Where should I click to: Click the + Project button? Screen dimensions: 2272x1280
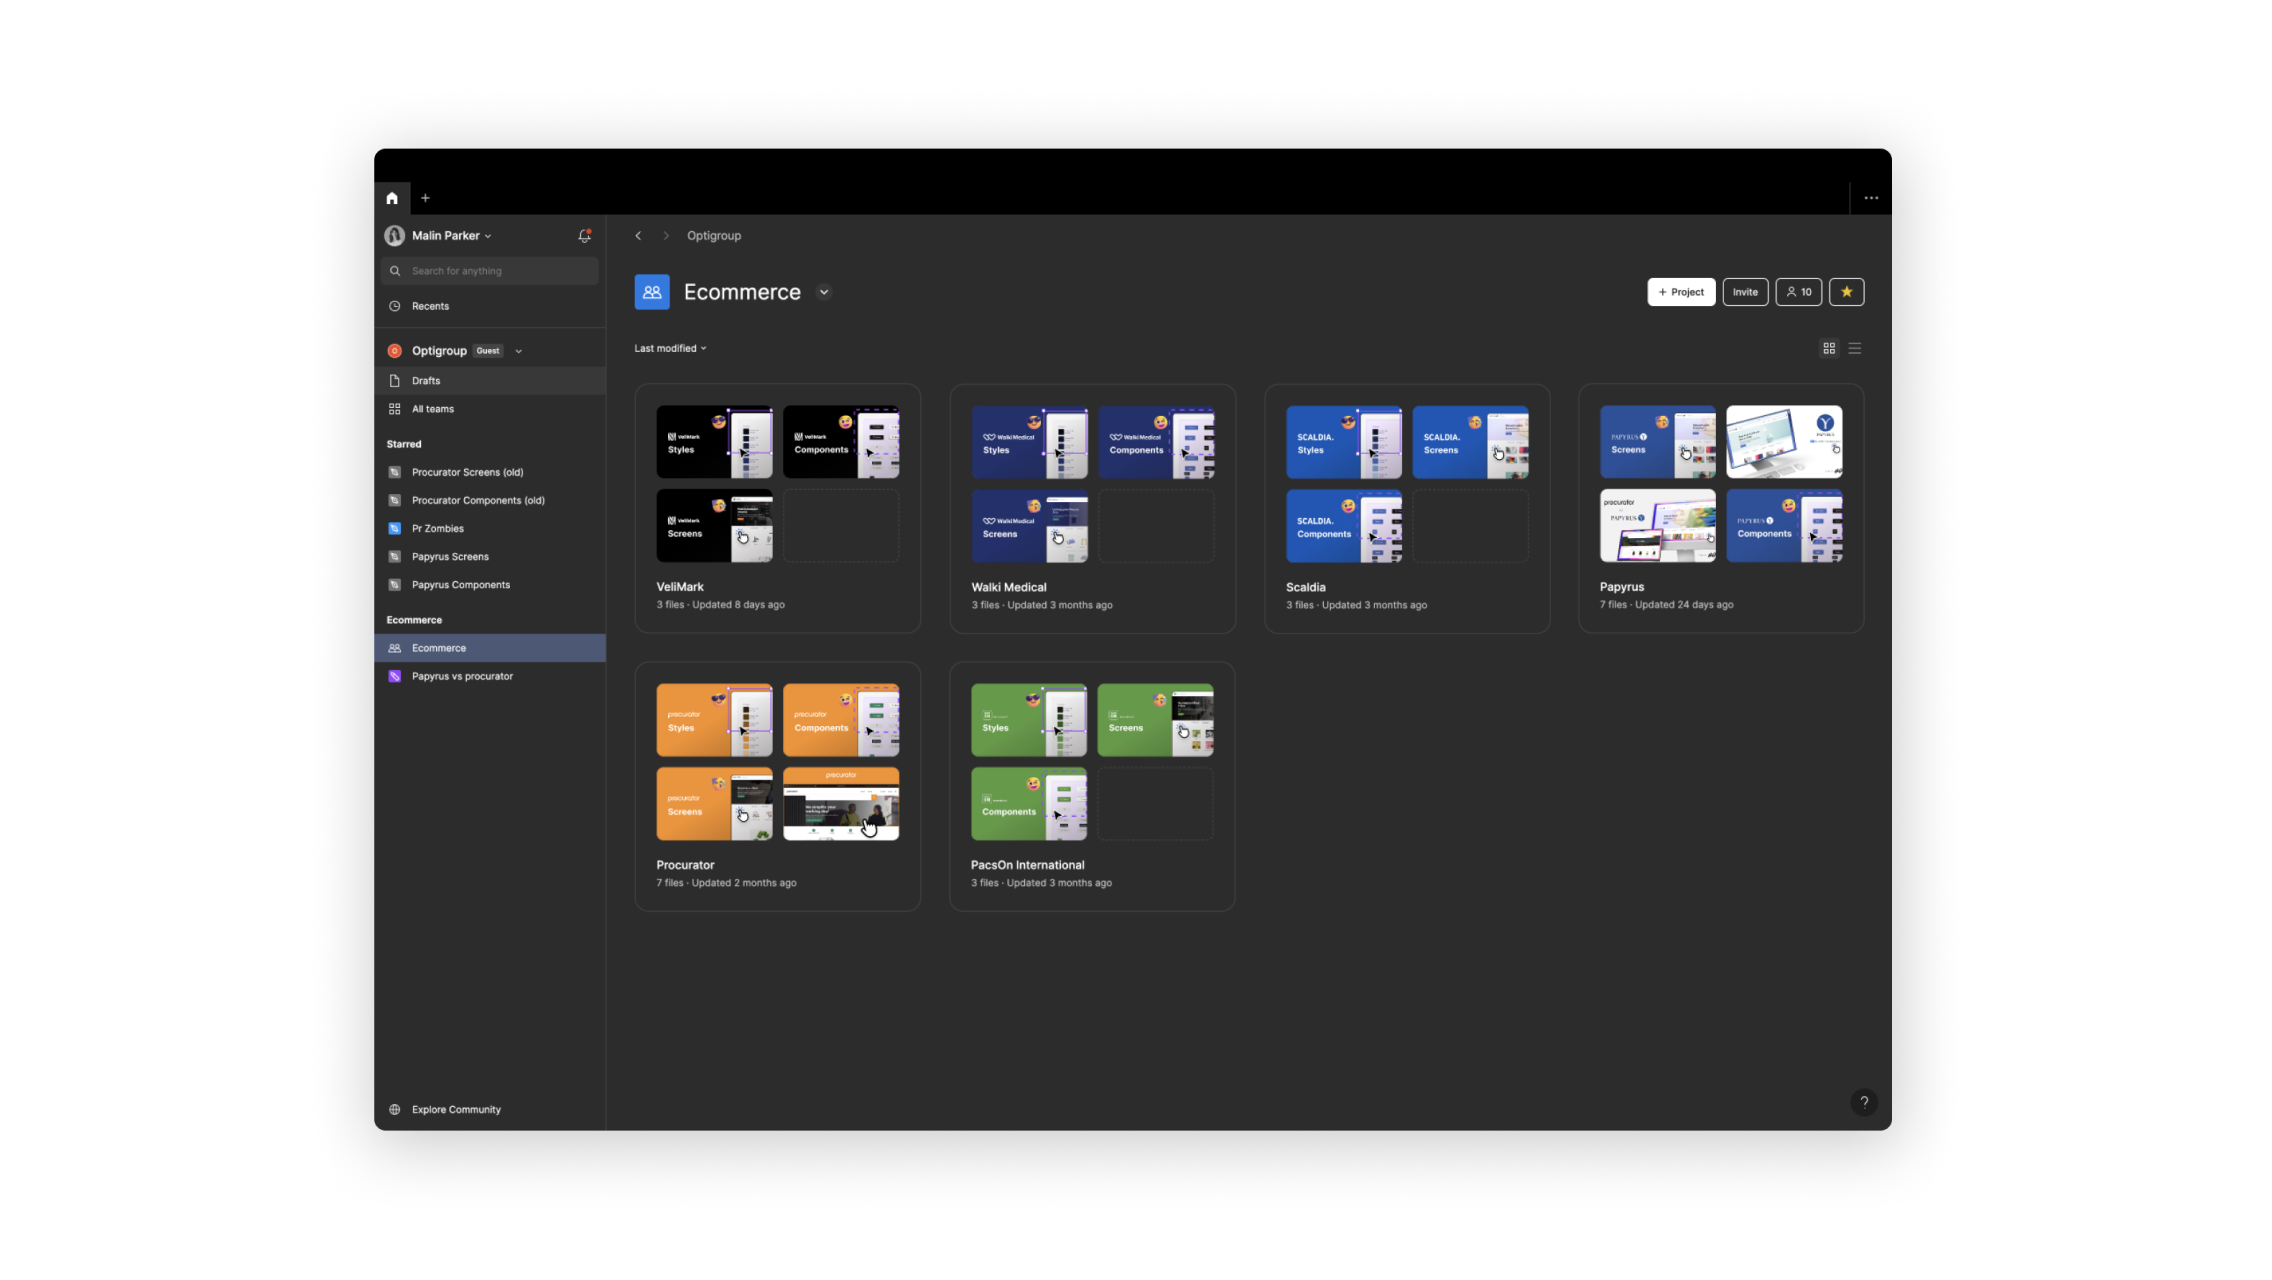pyautogui.click(x=1681, y=292)
